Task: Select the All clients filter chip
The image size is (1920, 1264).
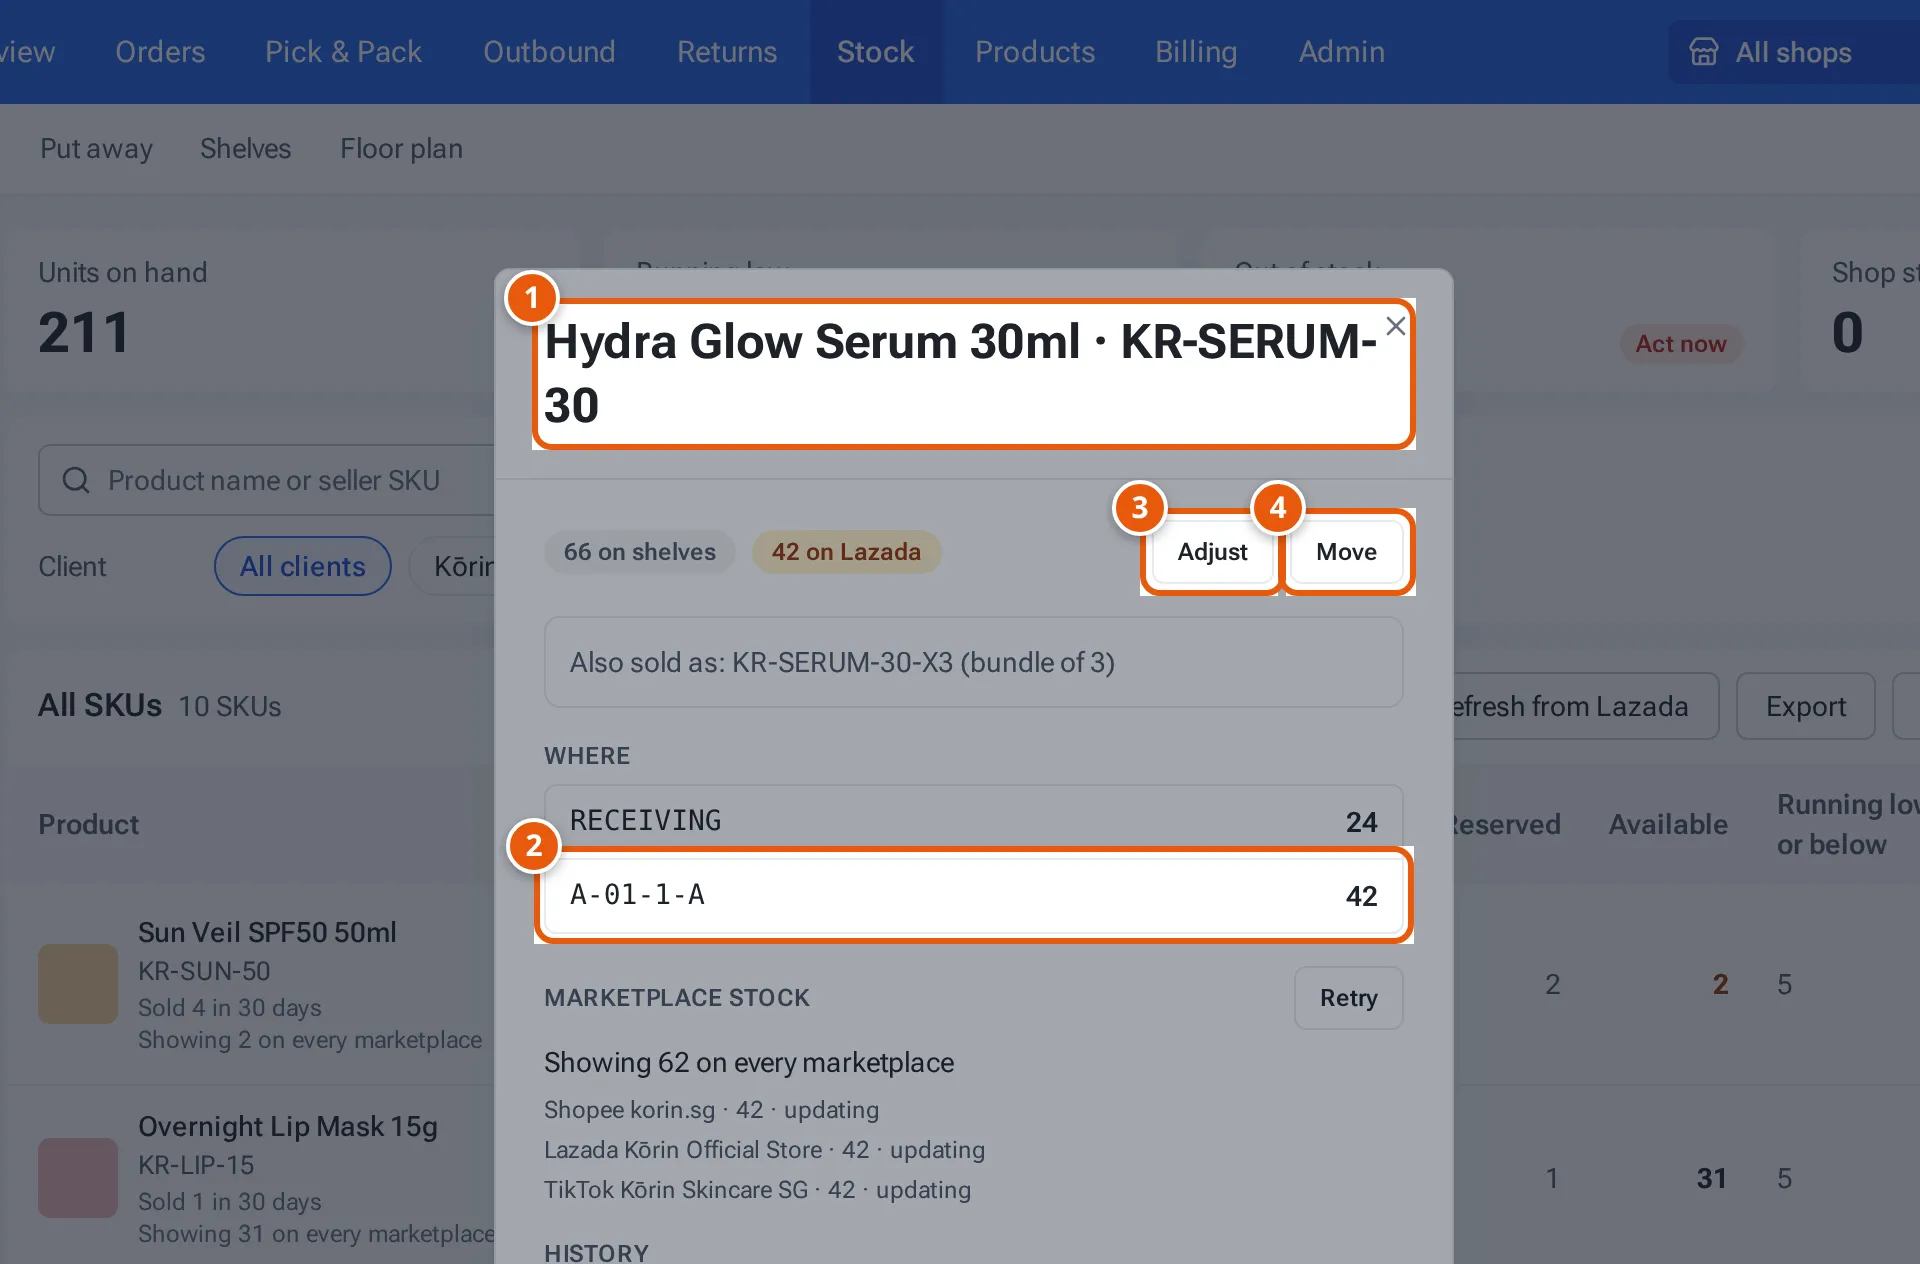Action: coord(302,566)
